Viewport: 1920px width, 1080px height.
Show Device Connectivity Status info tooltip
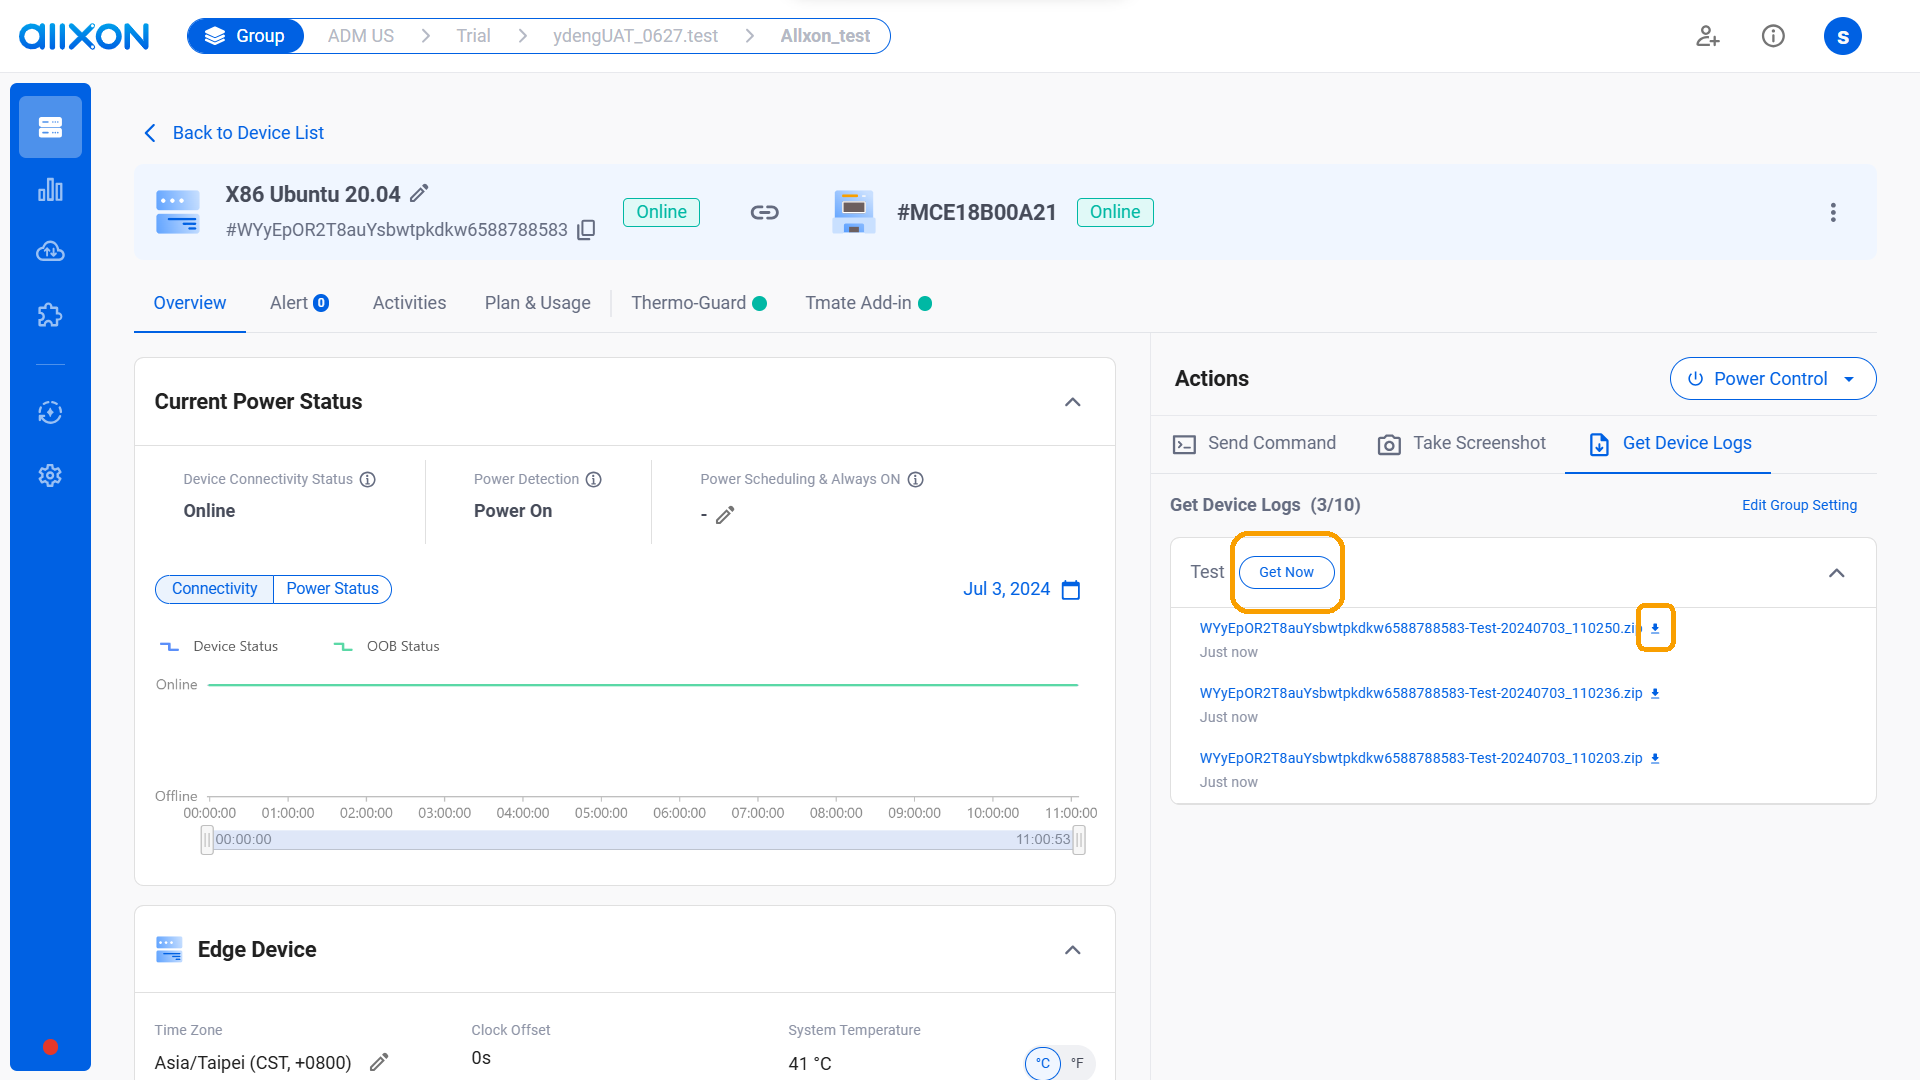point(368,479)
